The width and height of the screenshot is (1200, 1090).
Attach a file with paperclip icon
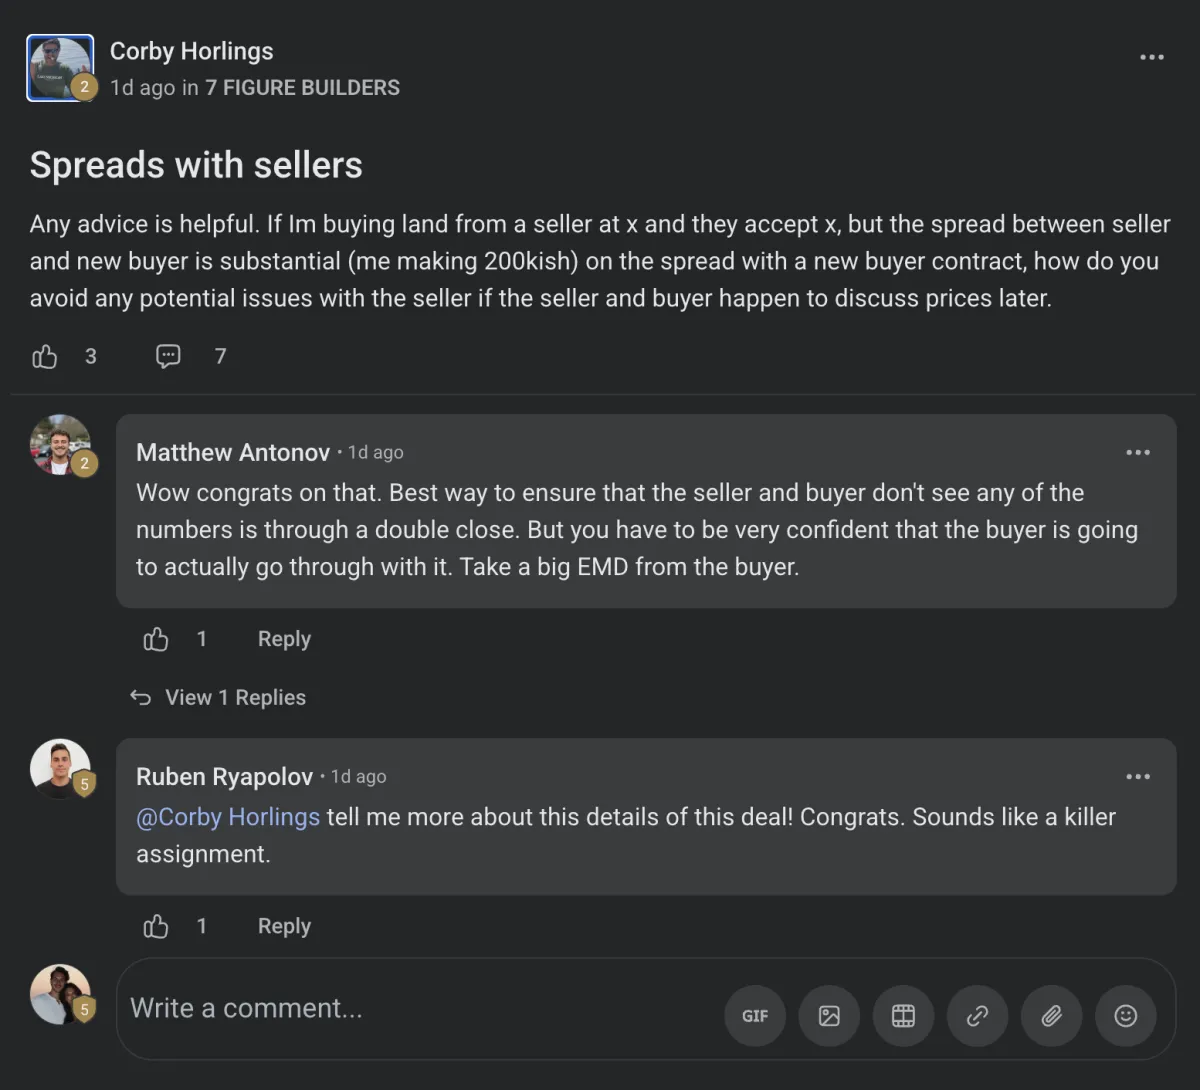[x=1051, y=1016]
